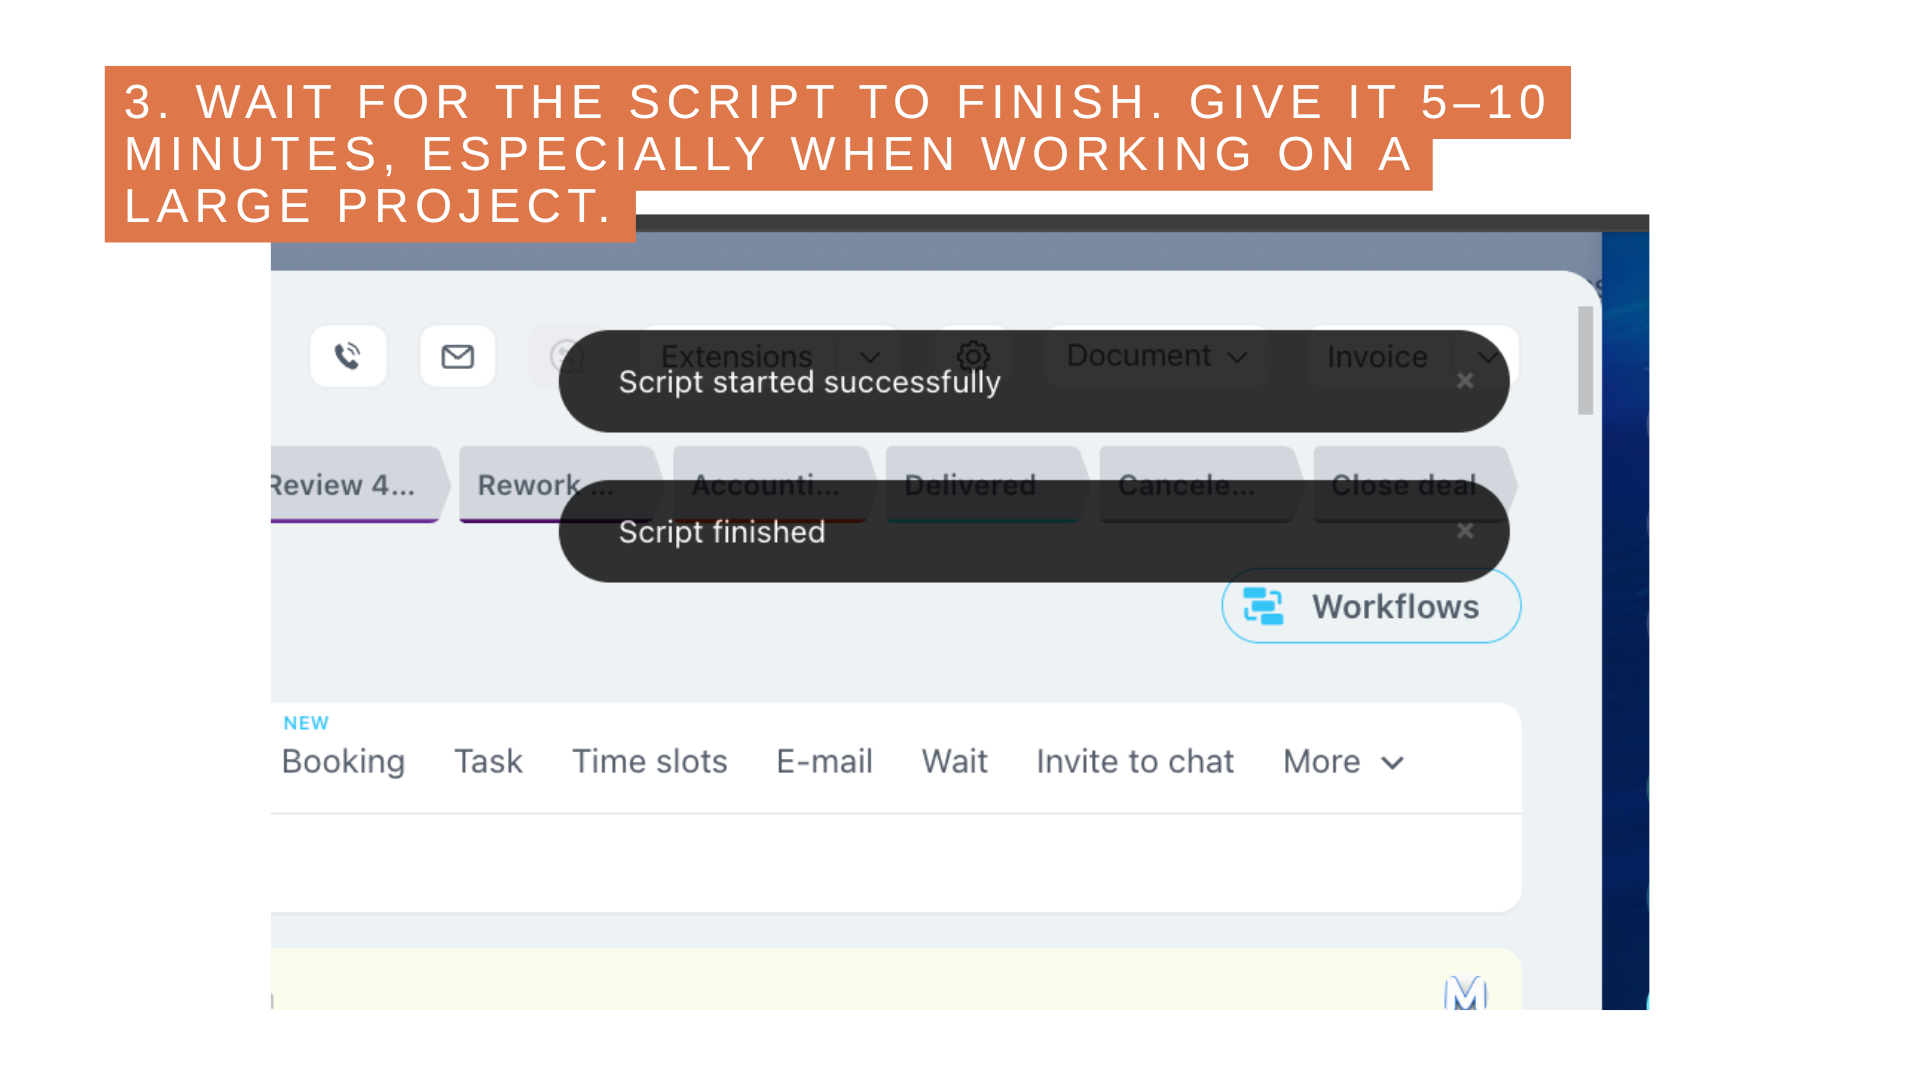The image size is (1920, 1080).
Task: Select the Task tab
Action: click(x=488, y=762)
